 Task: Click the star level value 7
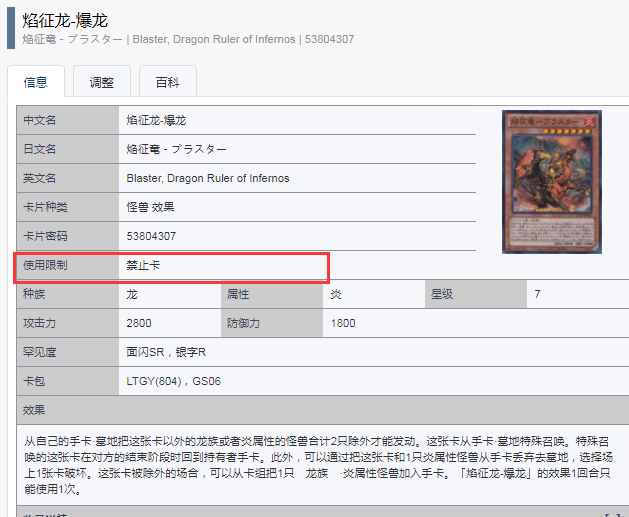coord(537,295)
